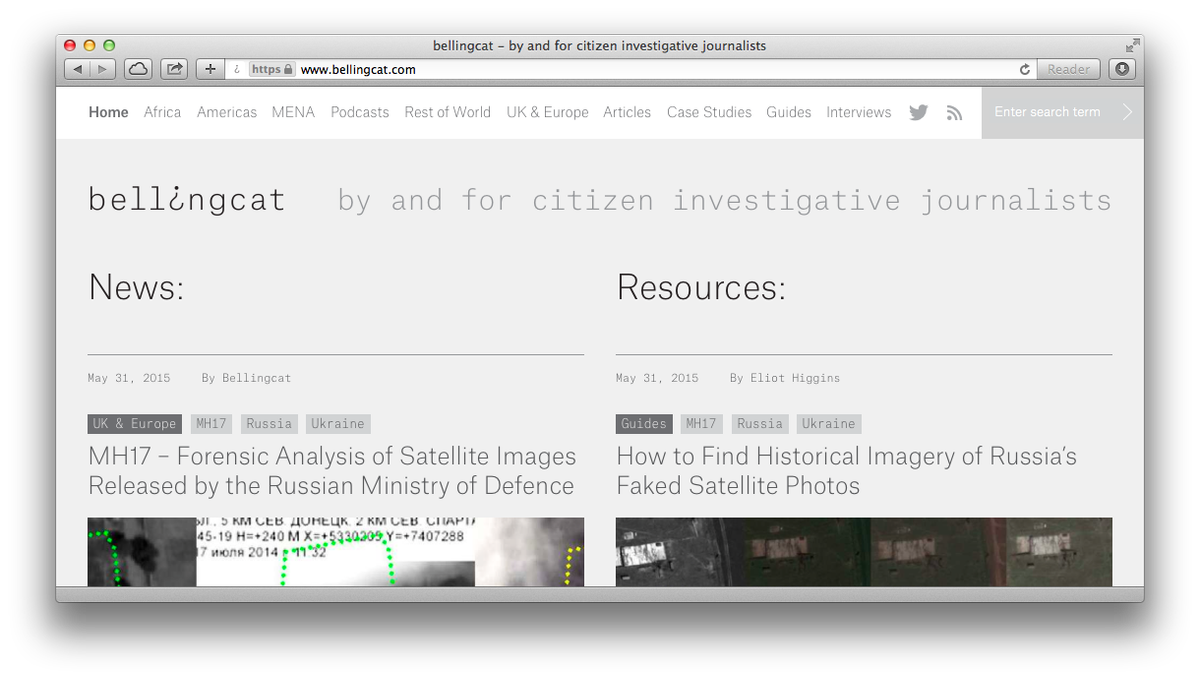Open the Rest of World section

point(447,112)
